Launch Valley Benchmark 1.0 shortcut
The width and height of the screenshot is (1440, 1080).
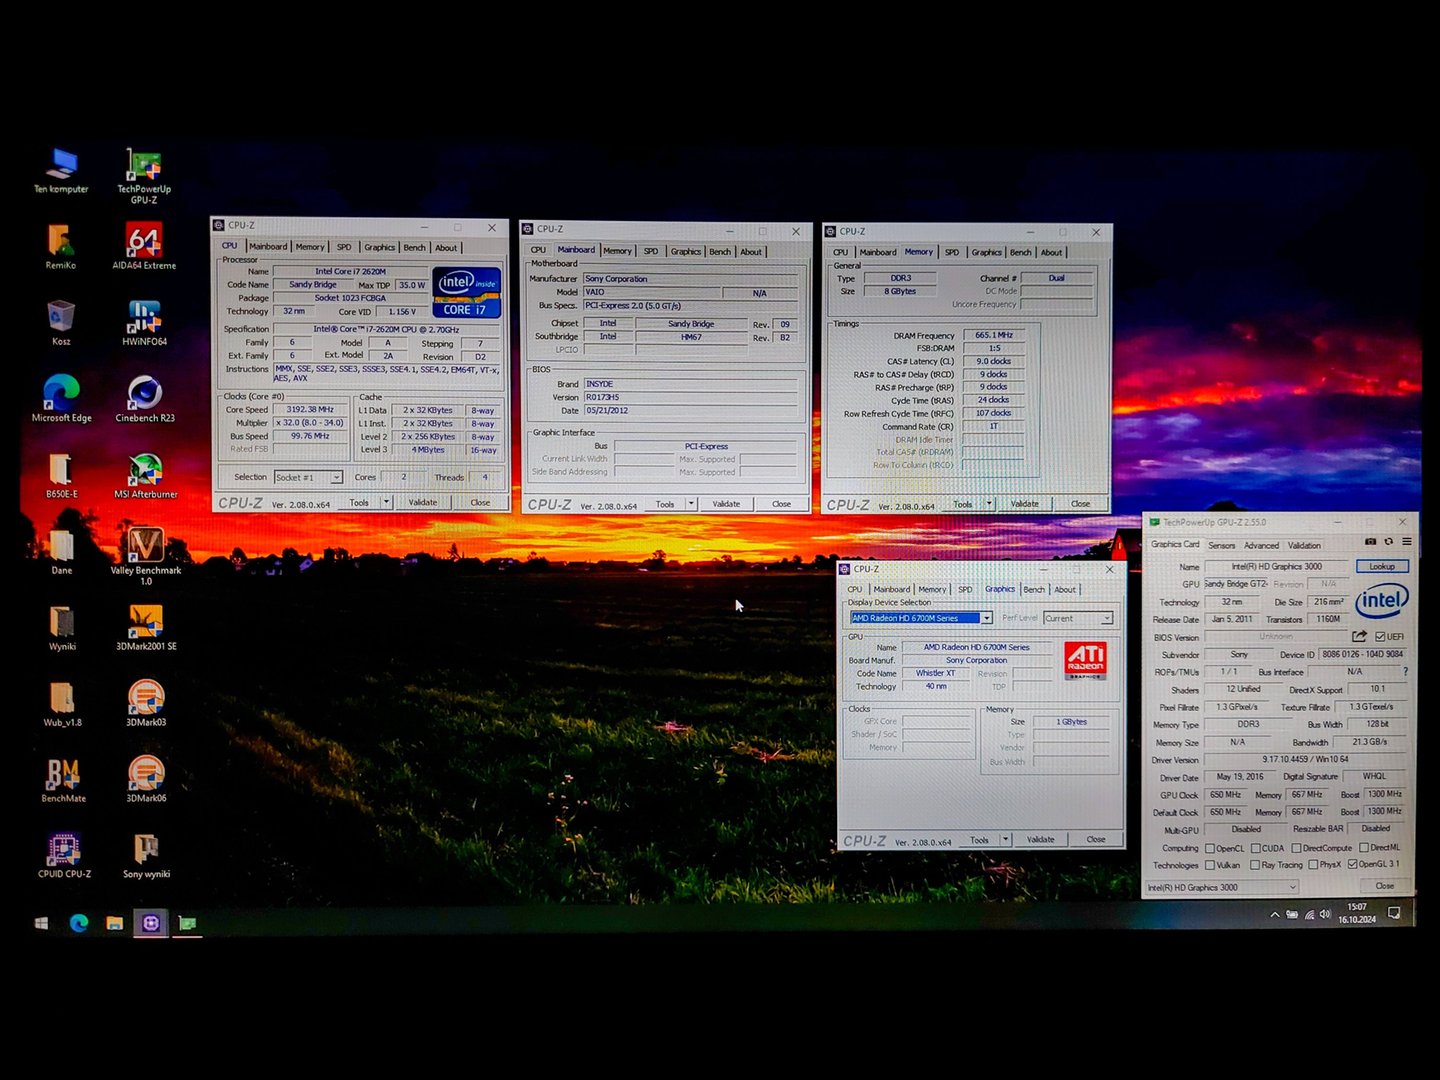145,556
